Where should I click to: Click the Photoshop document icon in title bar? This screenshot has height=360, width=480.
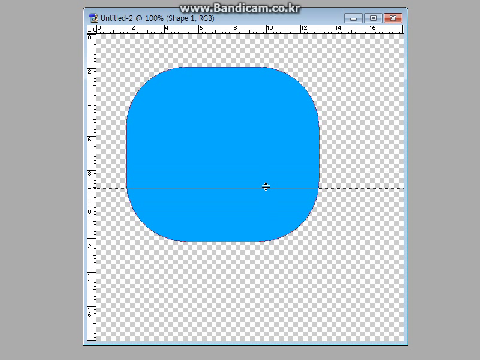93,18
